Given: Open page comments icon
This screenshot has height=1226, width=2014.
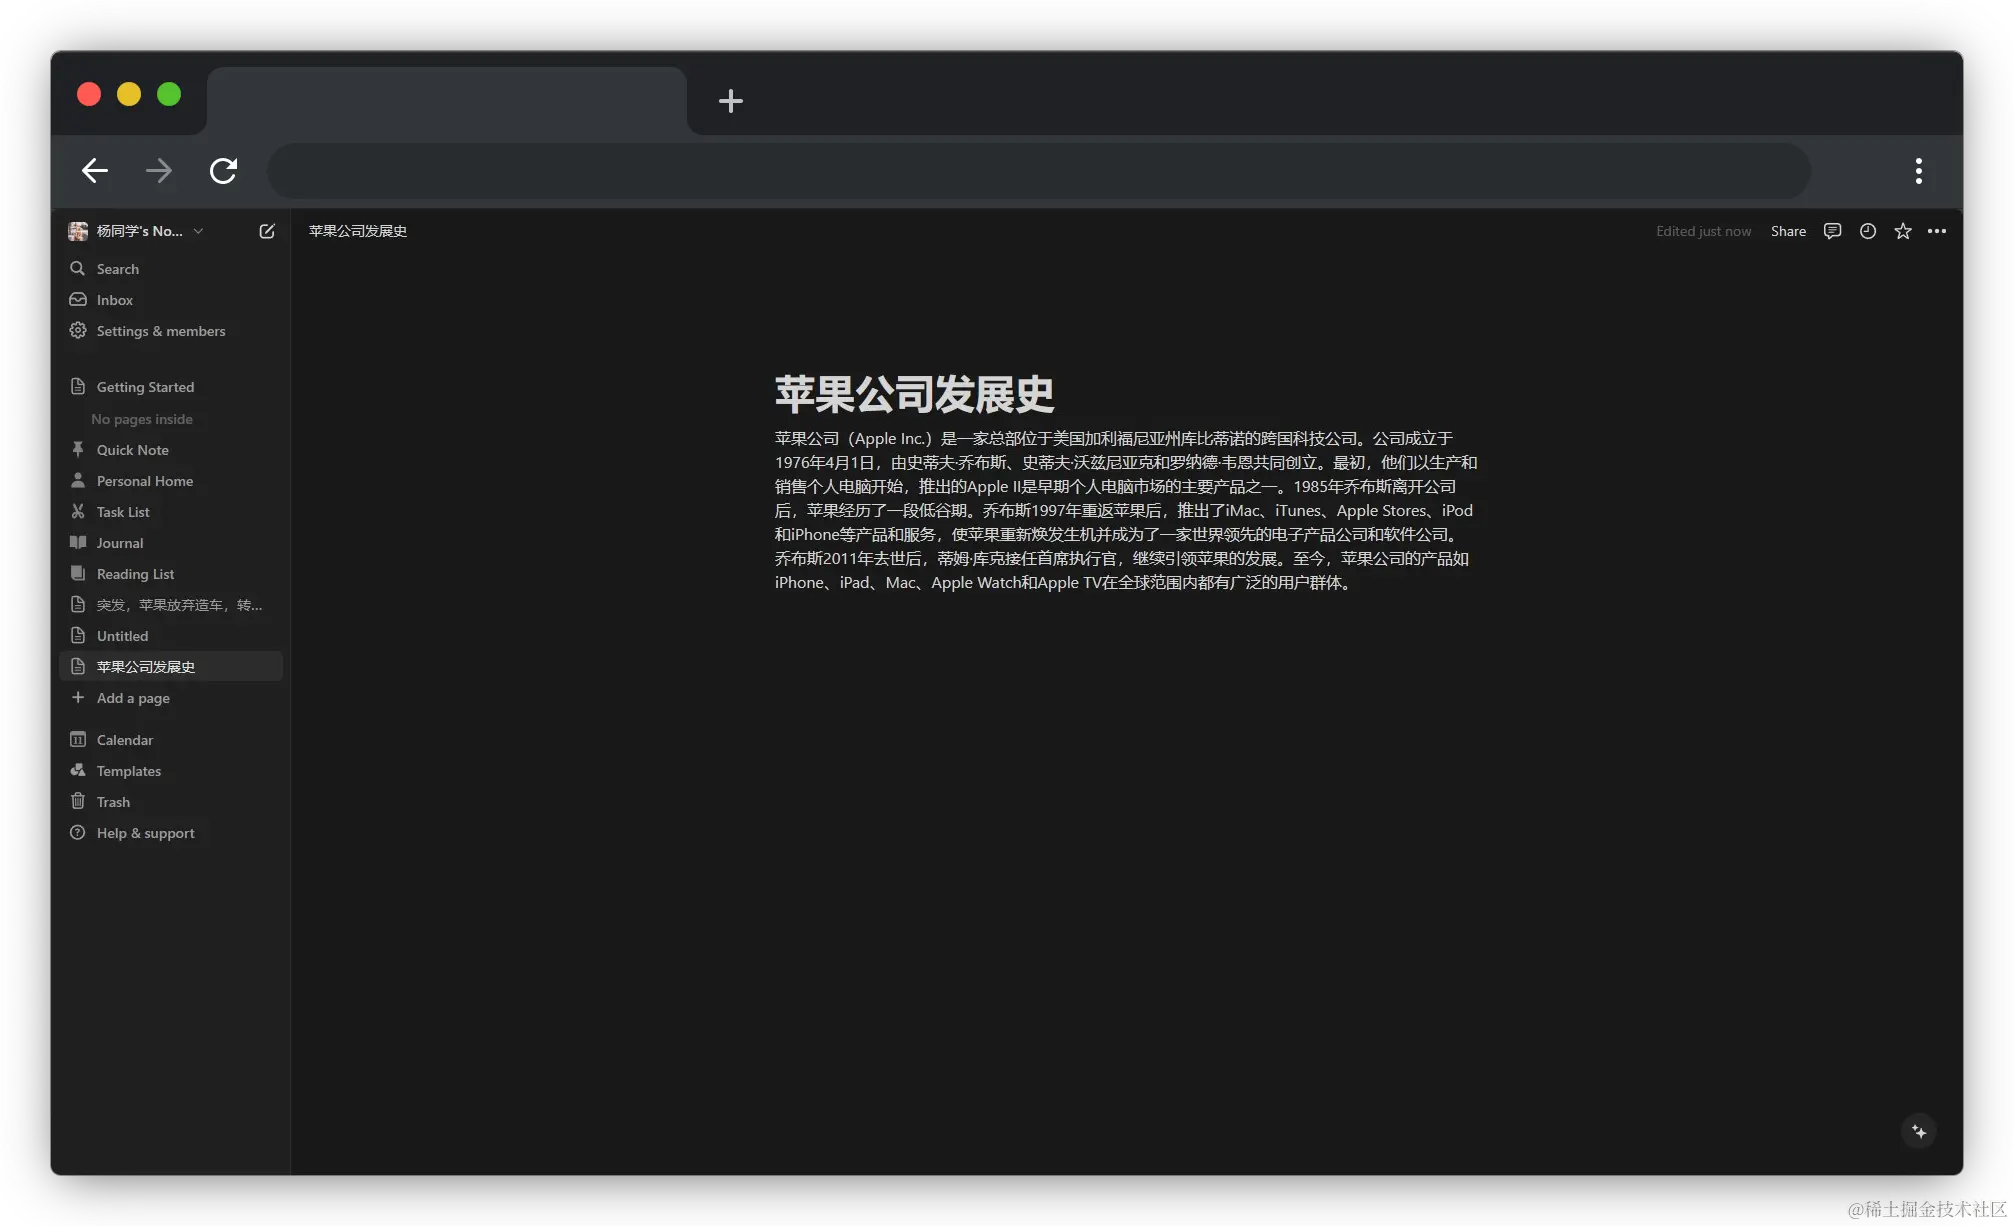Looking at the screenshot, I should (1832, 231).
